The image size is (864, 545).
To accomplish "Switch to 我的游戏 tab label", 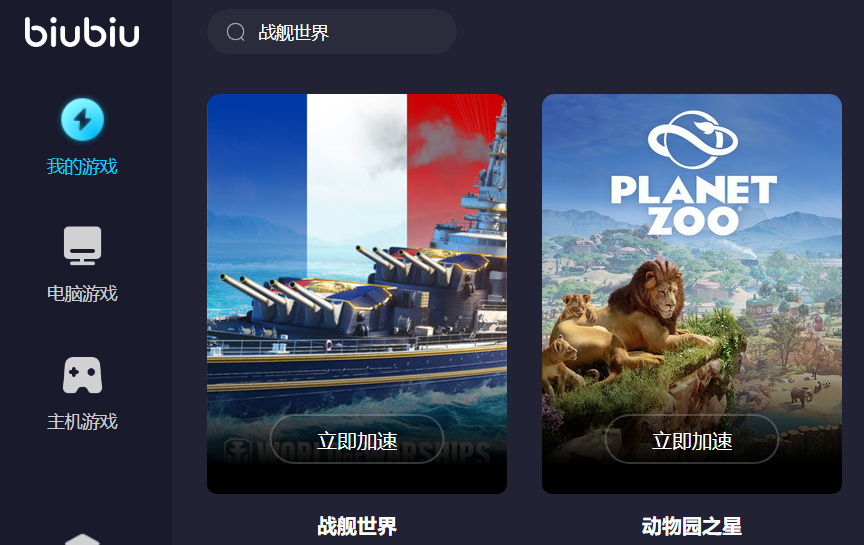I will [82, 166].
